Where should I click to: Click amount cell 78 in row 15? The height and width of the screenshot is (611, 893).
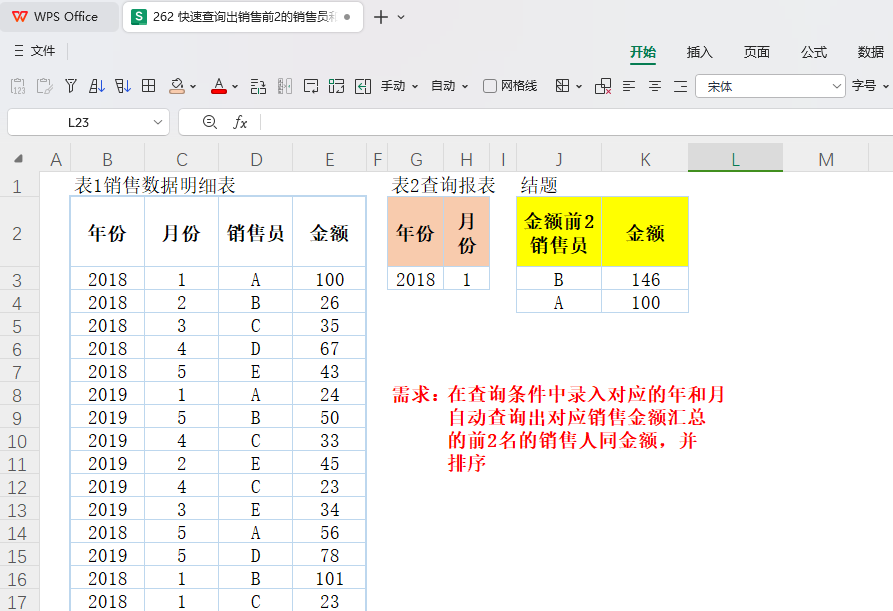329,555
